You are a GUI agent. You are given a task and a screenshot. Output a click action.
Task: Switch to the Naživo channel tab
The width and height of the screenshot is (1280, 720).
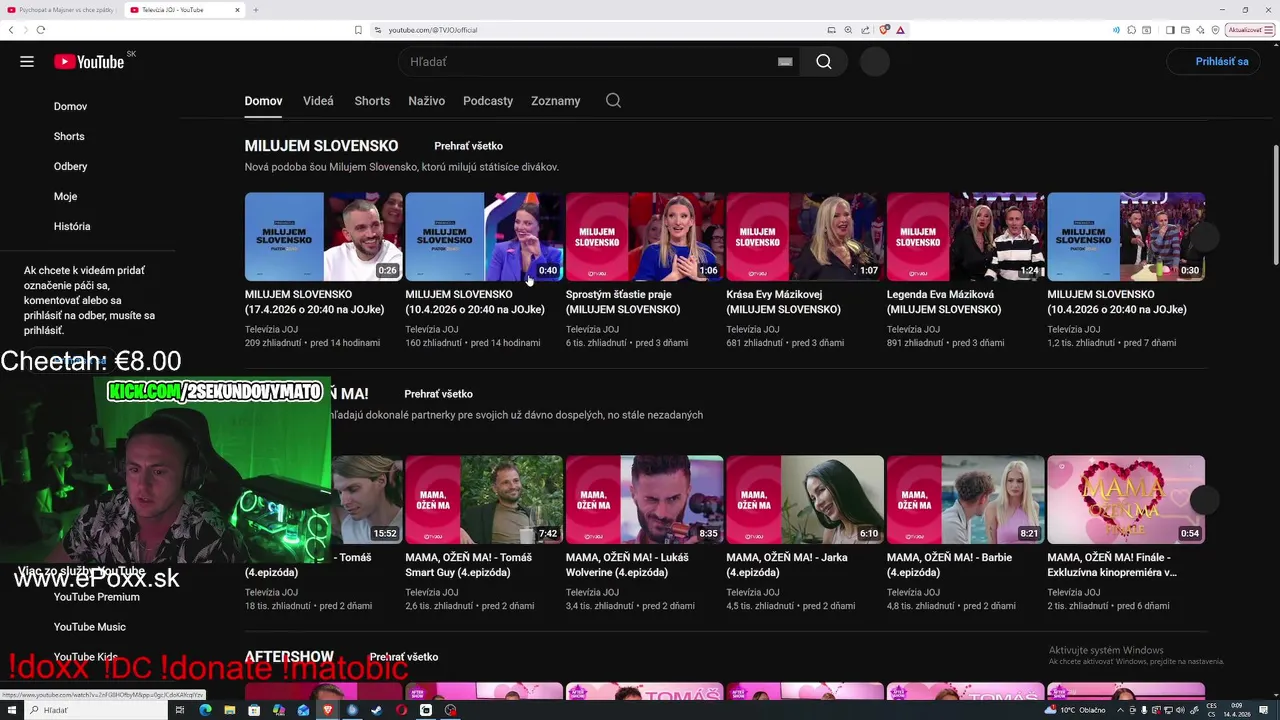(426, 101)
